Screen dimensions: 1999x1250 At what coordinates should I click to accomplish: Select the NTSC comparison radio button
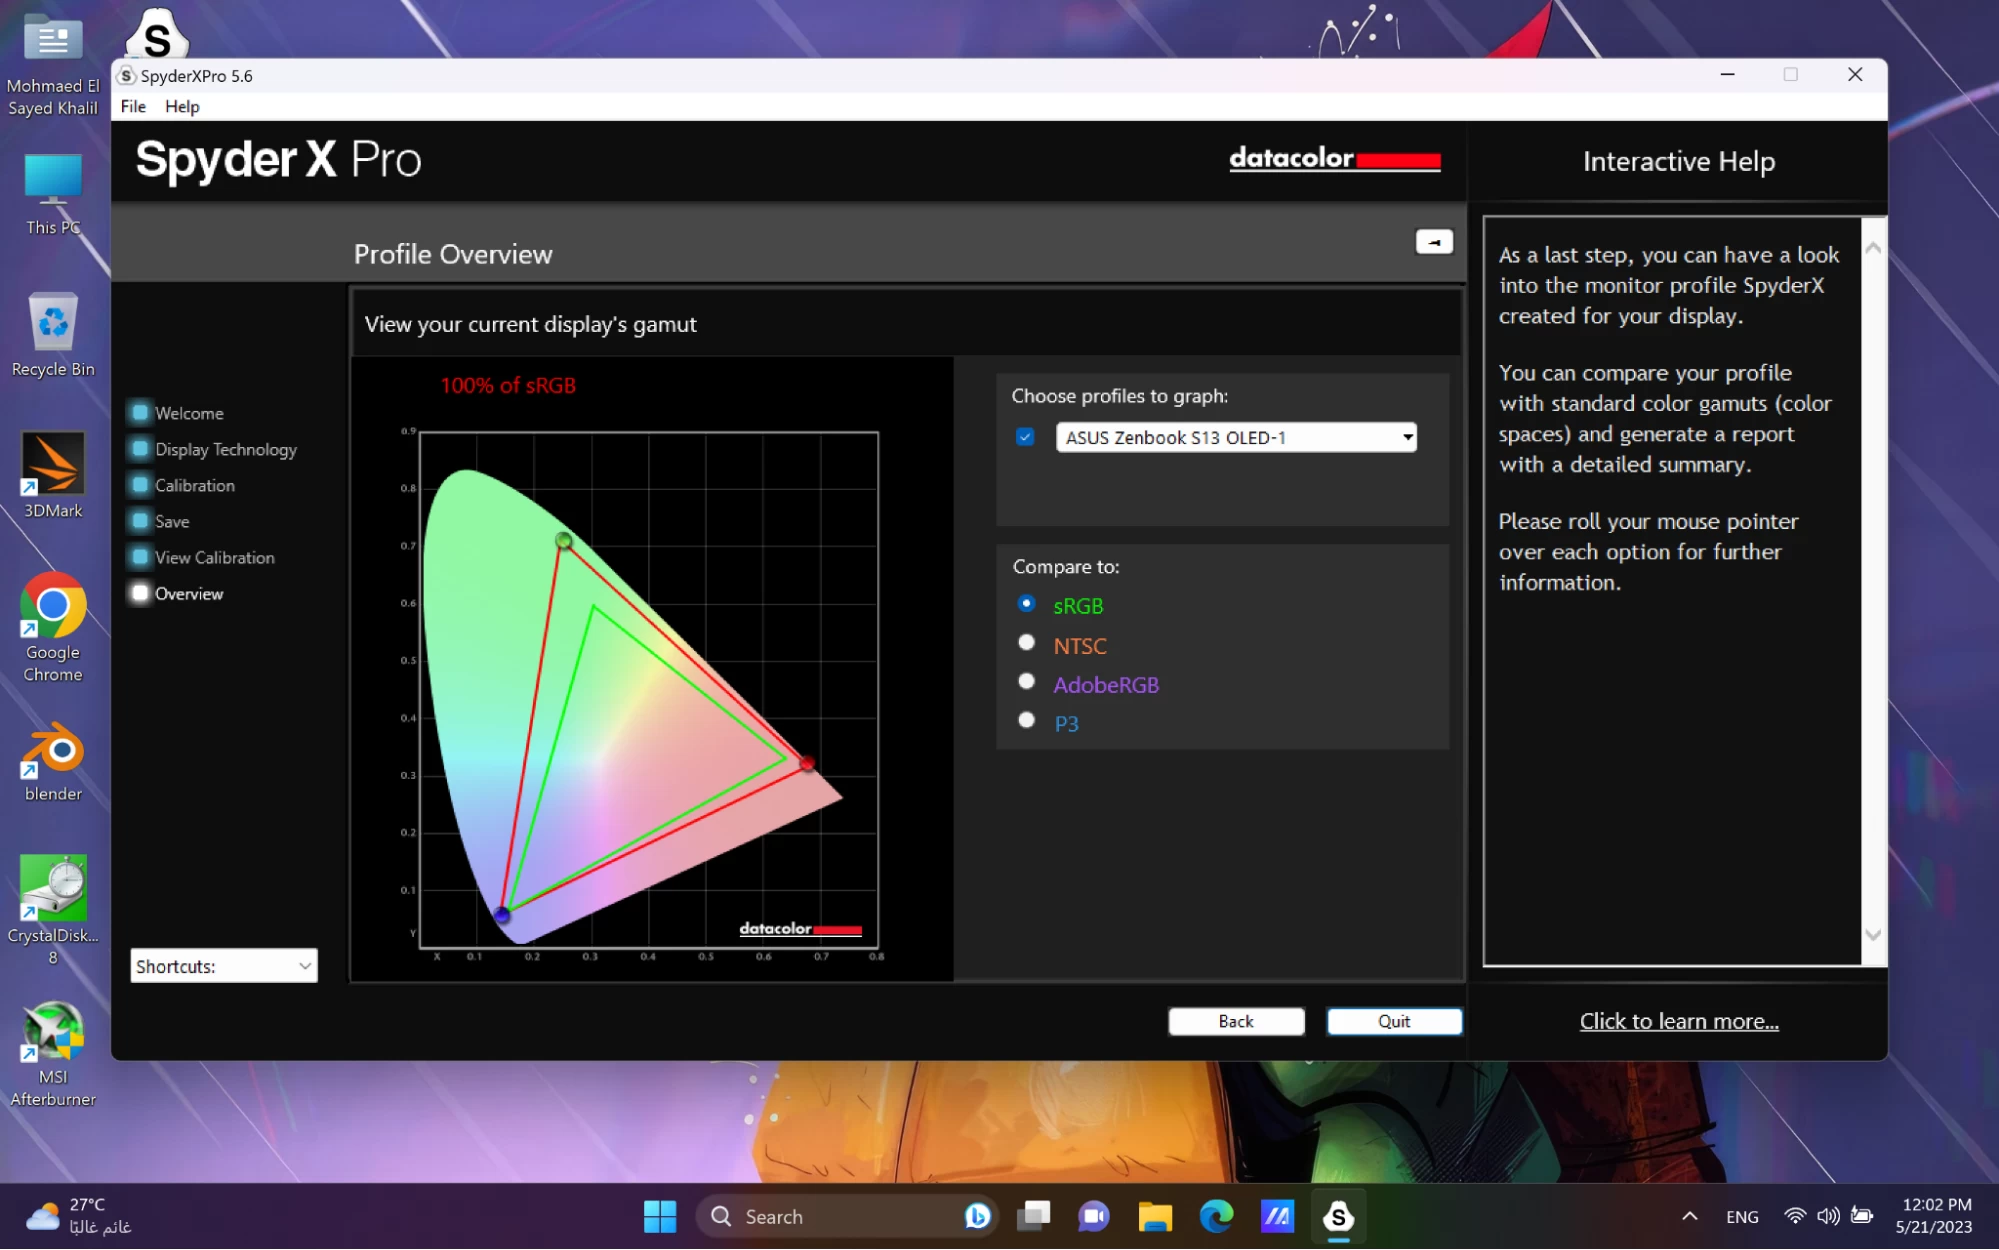(1026, 643)
